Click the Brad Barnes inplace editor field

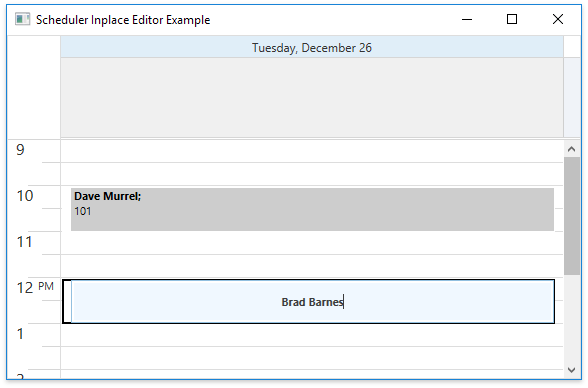(312, 301)
